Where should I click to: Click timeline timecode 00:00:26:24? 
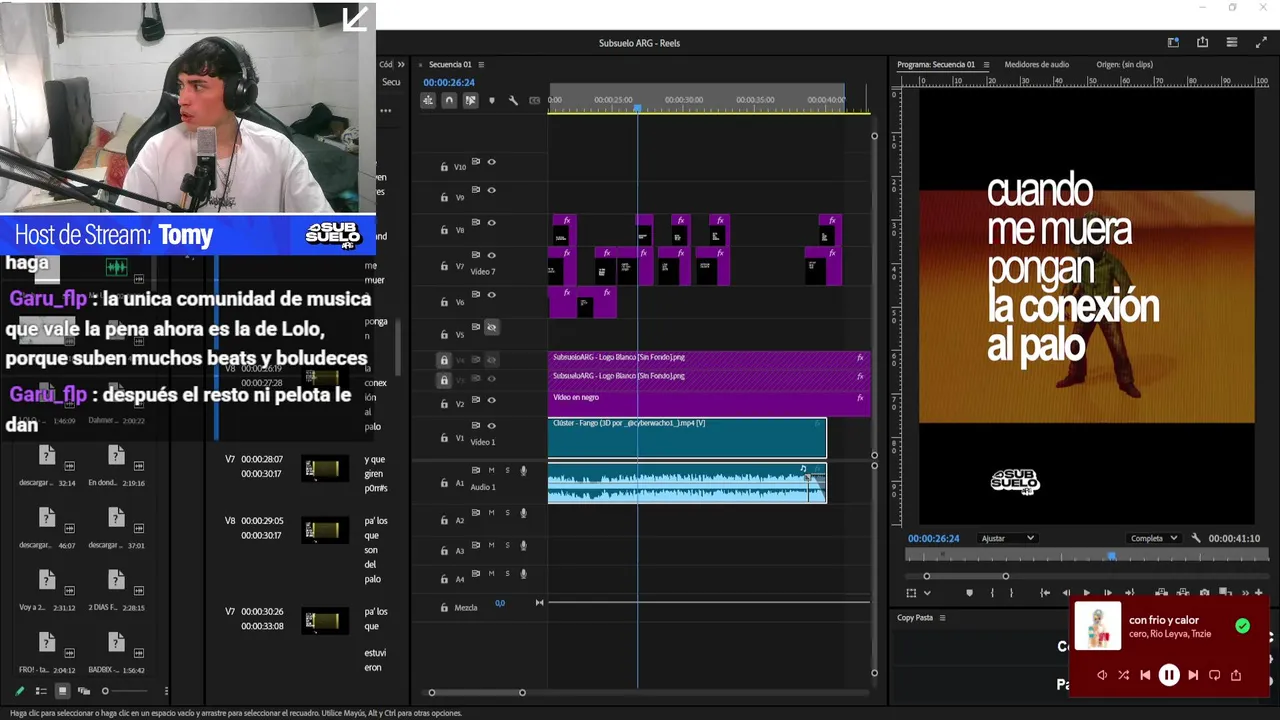click(x=449, y=83)
